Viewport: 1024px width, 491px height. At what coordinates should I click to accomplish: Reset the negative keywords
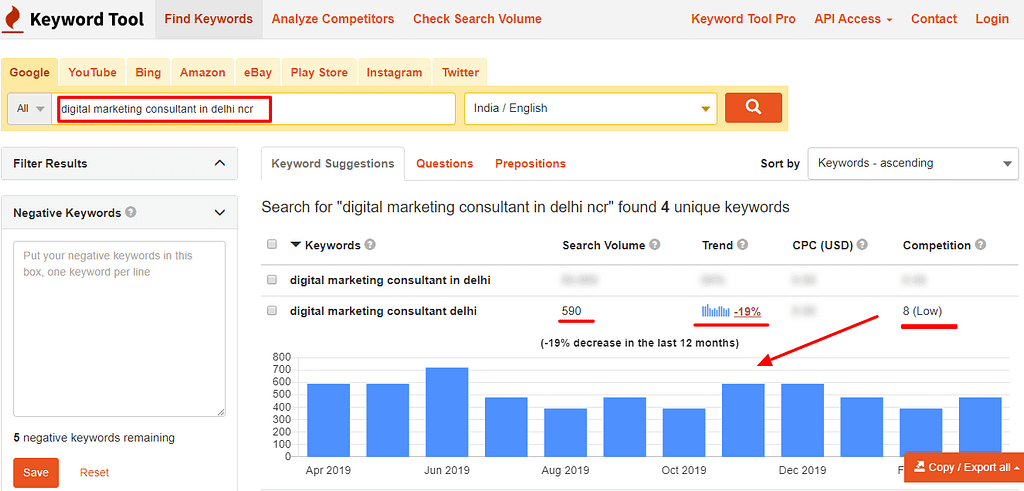click(x=95, y=473)
